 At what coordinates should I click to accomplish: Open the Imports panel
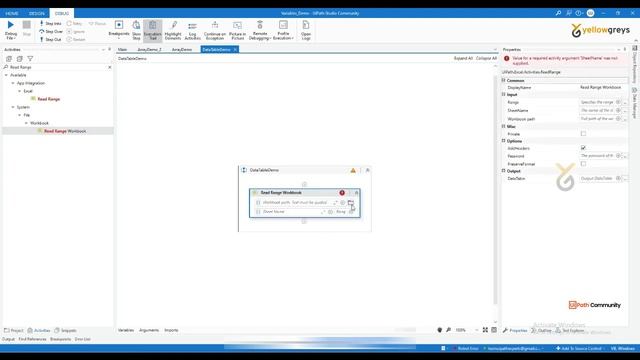point(171,330)
